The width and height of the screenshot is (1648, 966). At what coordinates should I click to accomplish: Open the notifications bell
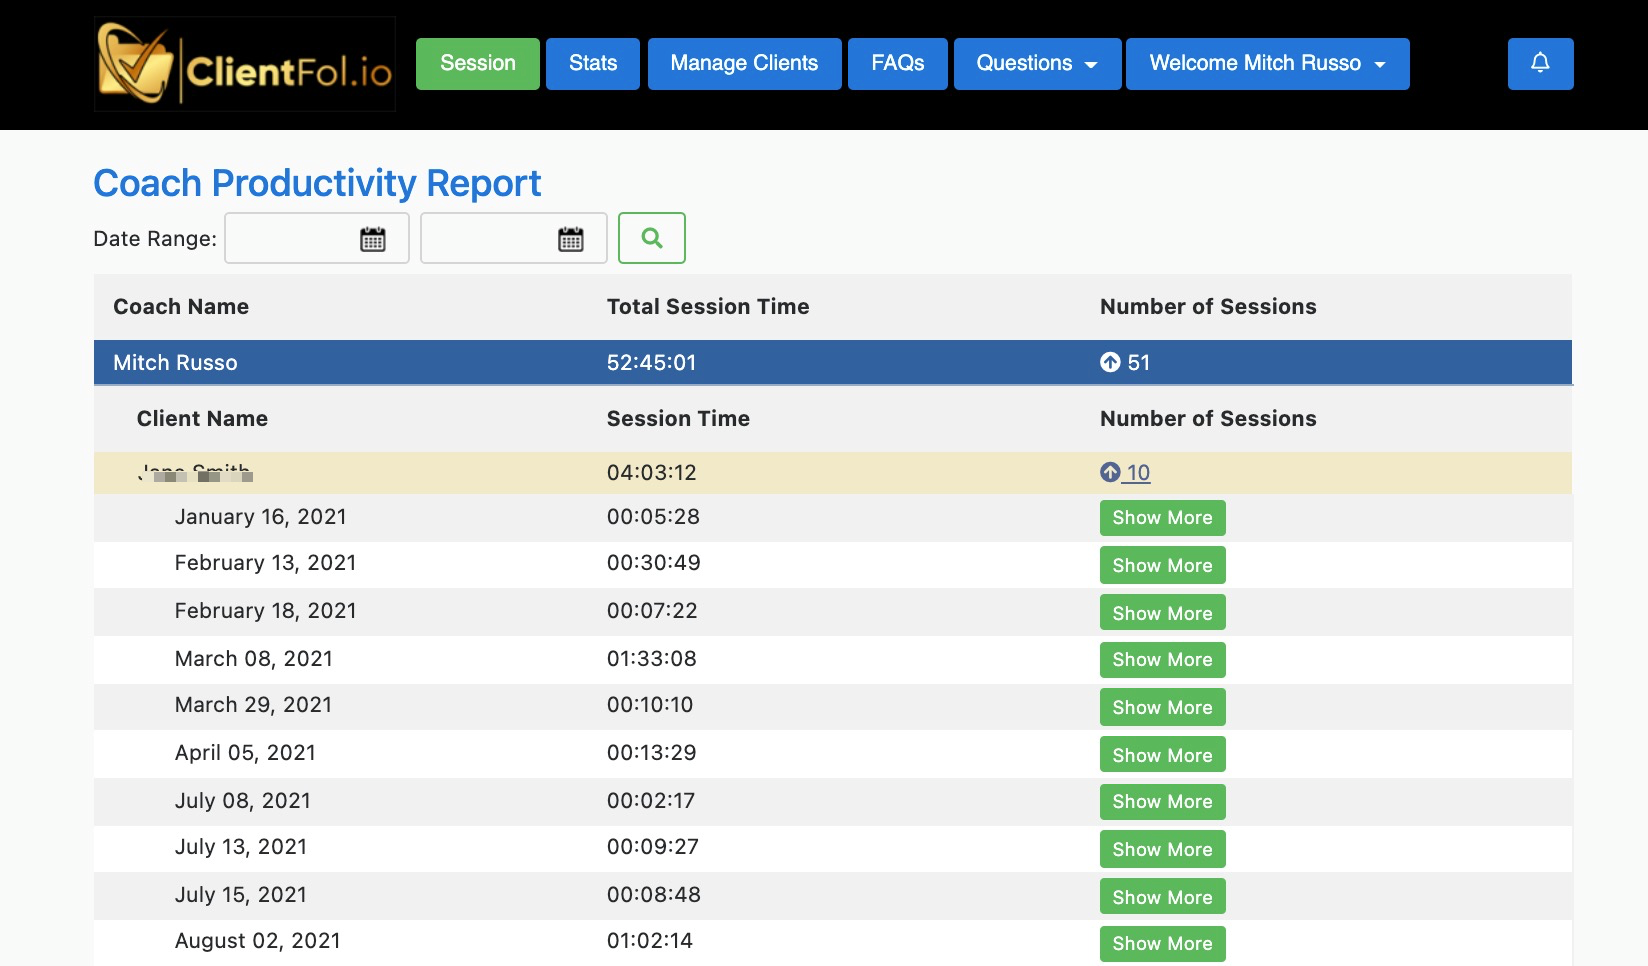[x=1540, y=64]
